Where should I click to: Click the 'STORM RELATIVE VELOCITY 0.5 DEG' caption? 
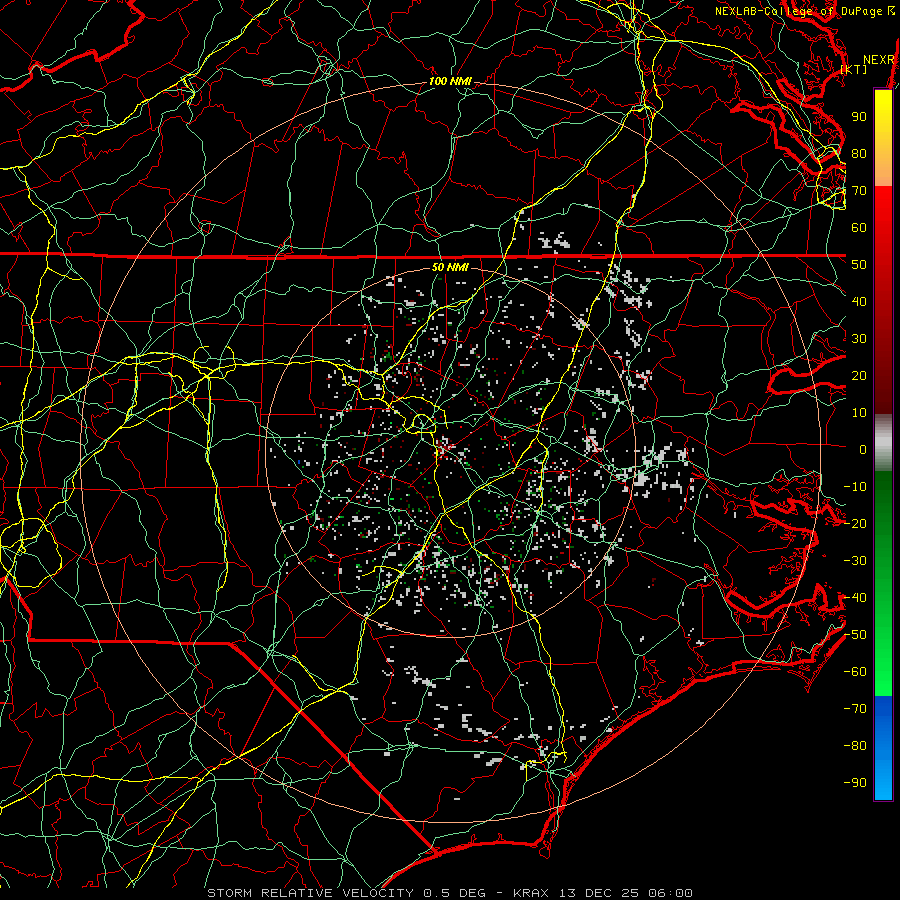(x=346, y=893)
